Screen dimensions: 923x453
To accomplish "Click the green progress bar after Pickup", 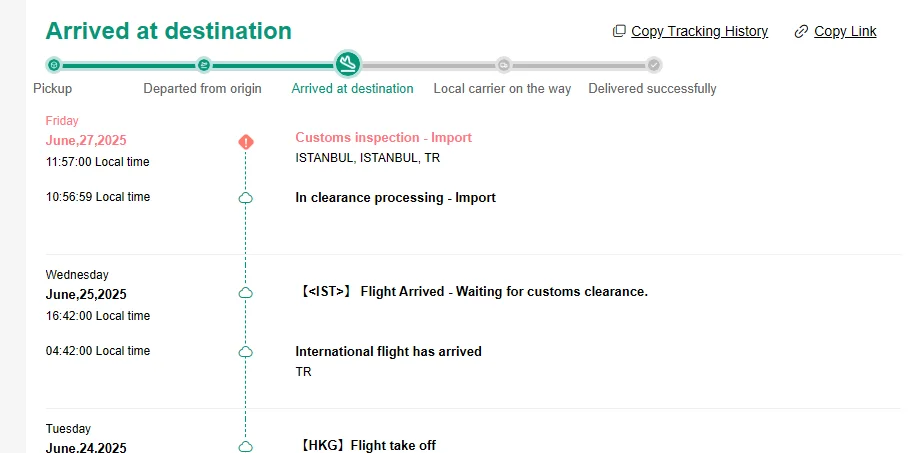I will coord(128,65).
